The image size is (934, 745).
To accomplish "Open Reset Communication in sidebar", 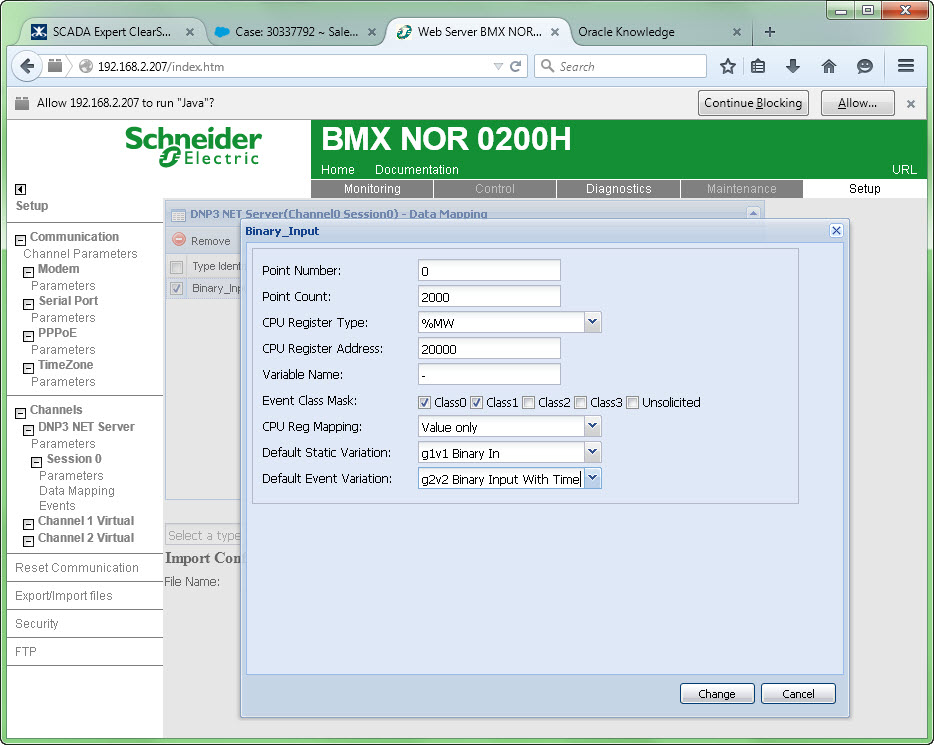I will point(77,568).
